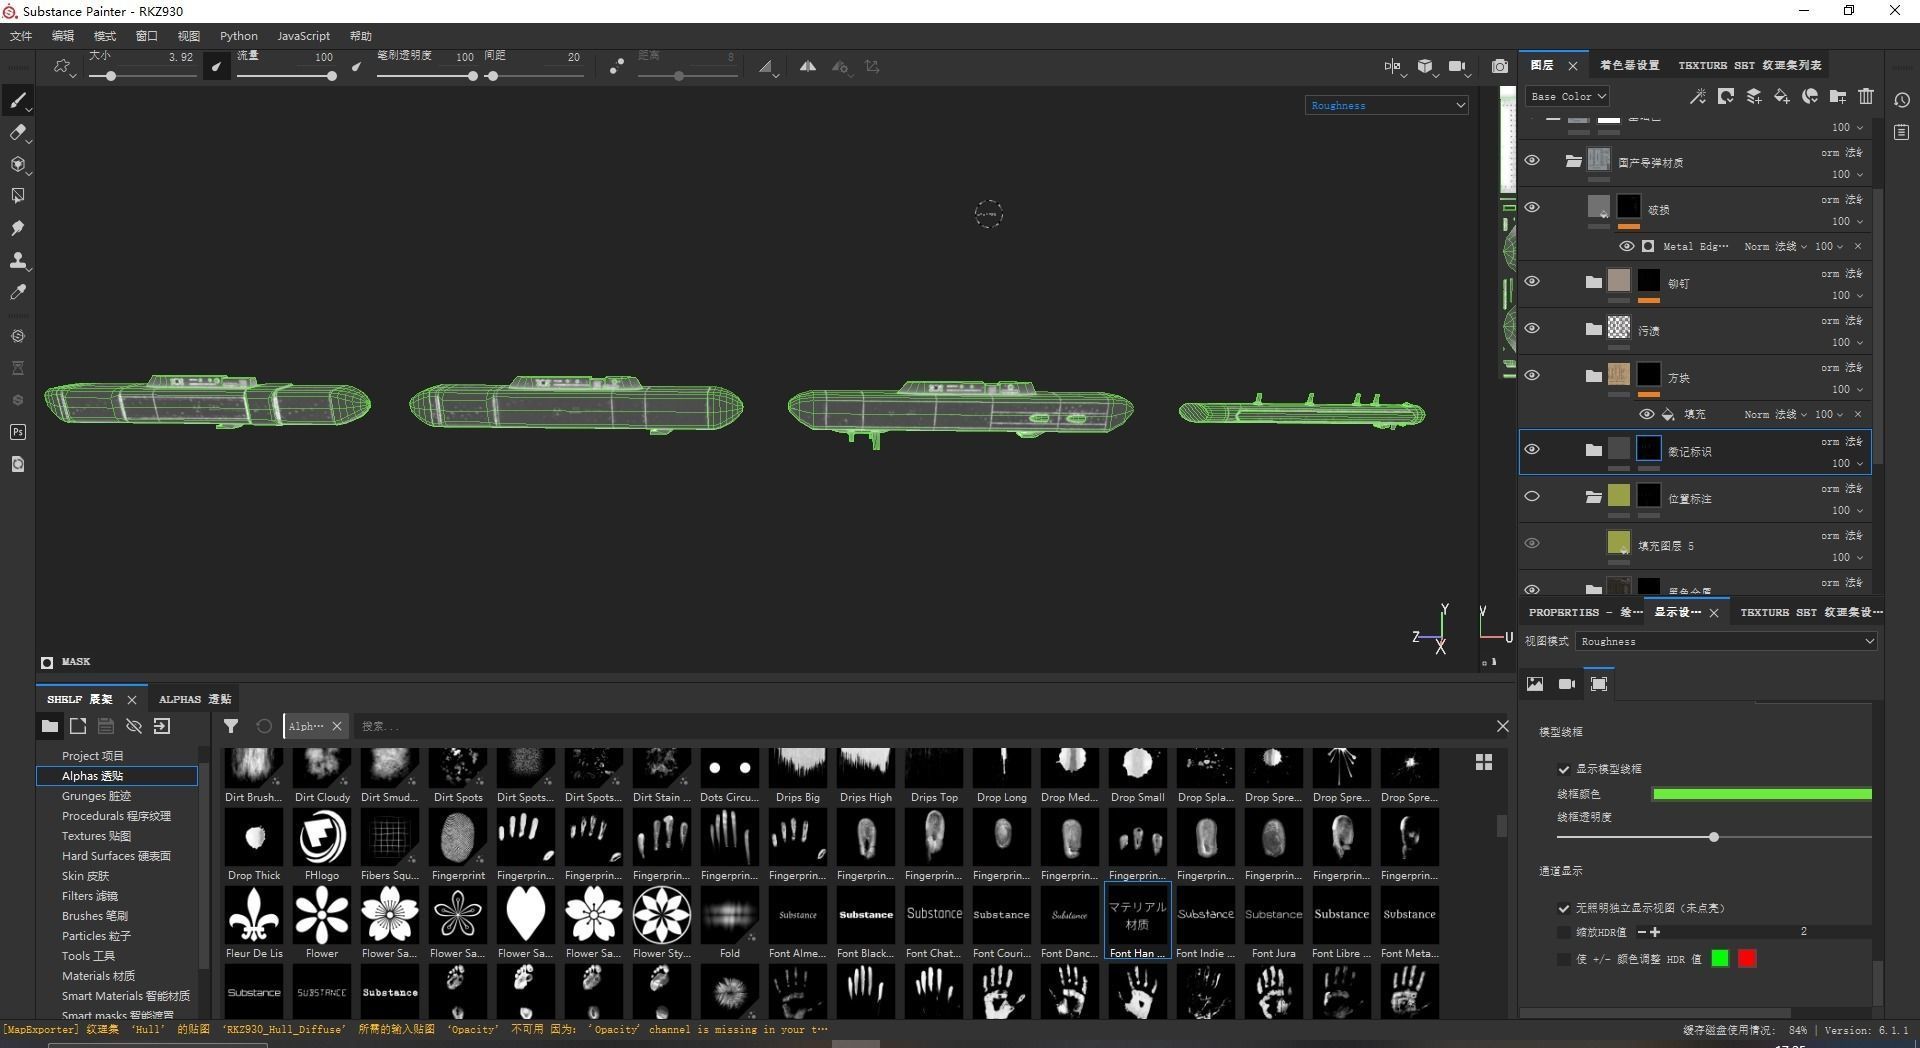
Task: Open viewport mode dropdown in top toolbar
Action: (1428, 67)
